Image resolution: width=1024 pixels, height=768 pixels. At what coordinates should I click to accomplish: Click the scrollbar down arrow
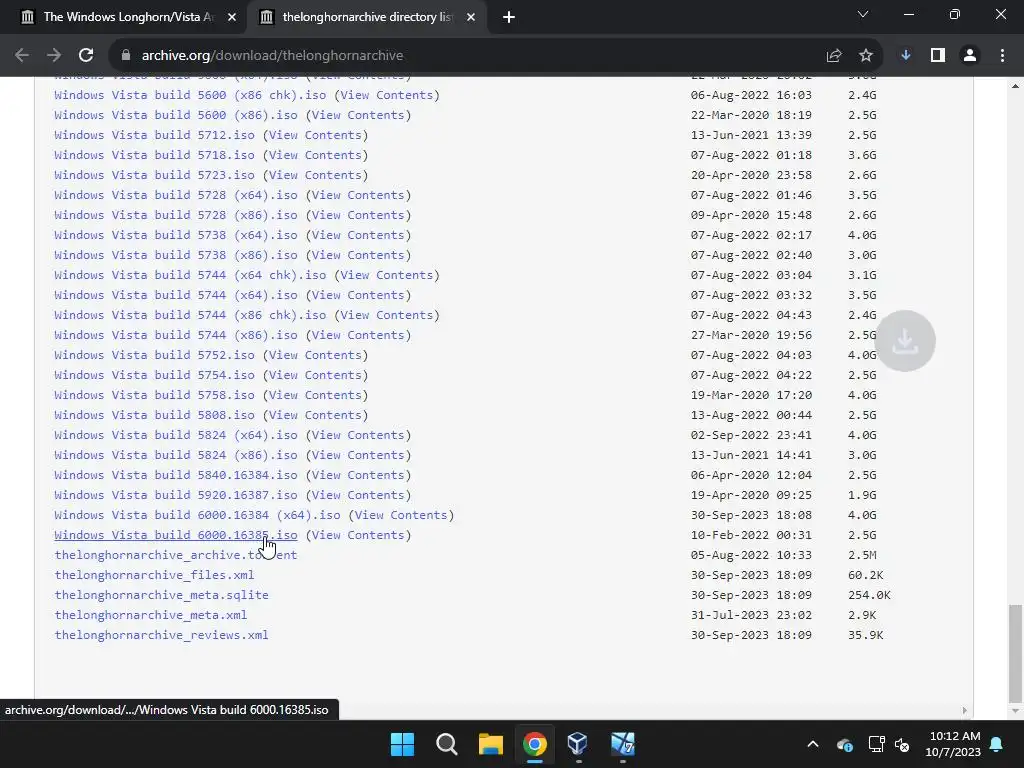(x=1015, y=711)
